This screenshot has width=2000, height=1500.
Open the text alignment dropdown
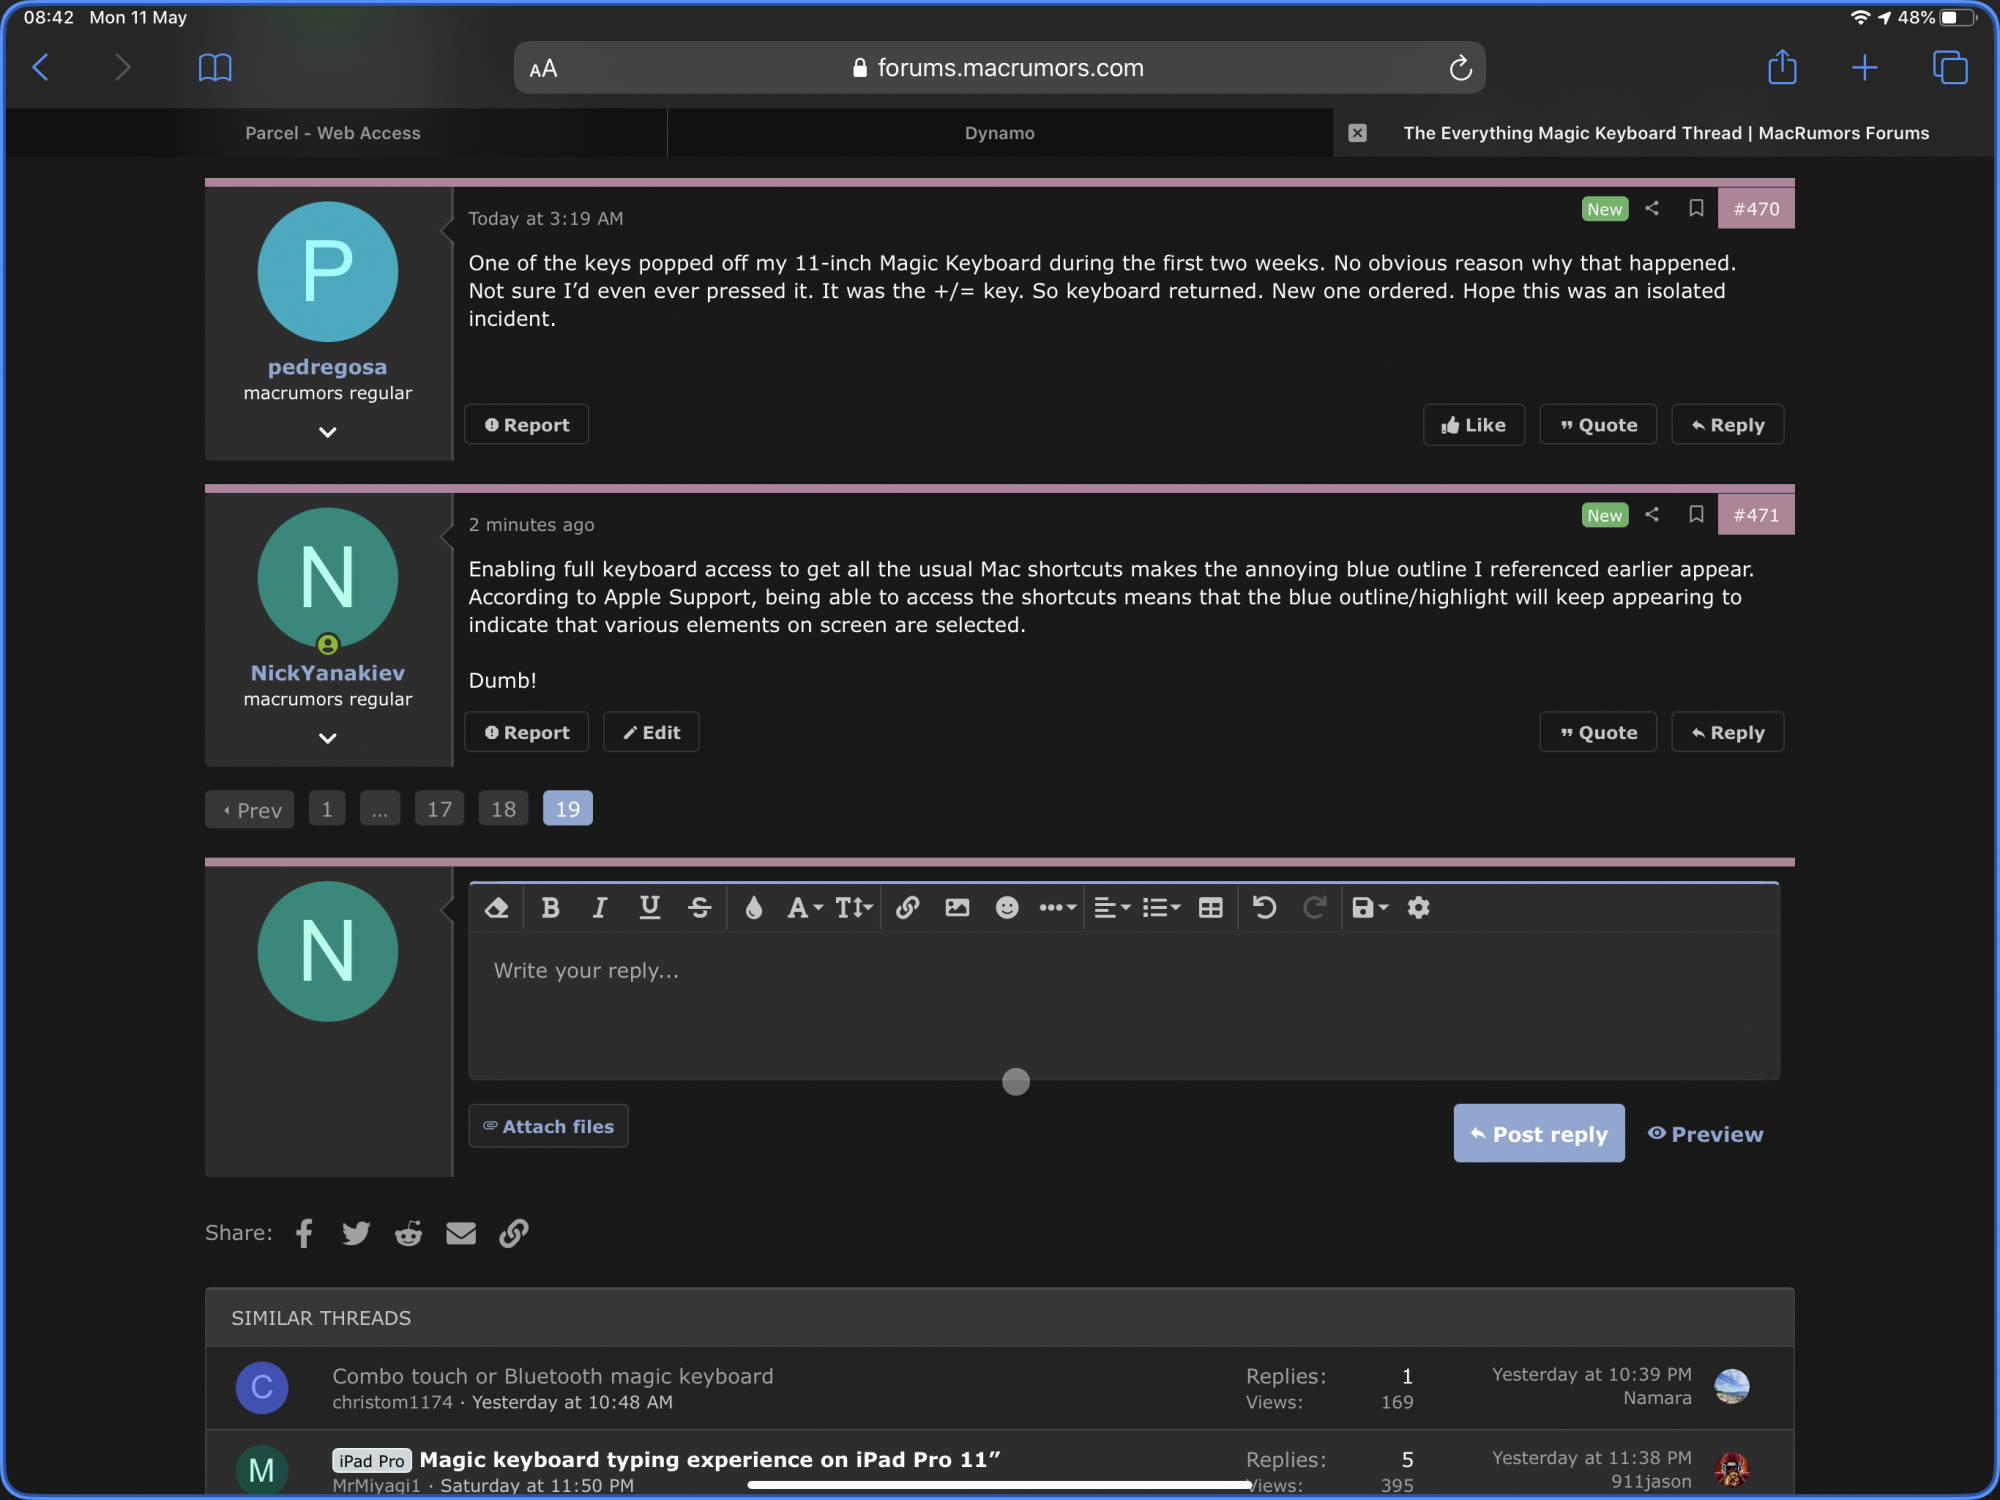1111,908
